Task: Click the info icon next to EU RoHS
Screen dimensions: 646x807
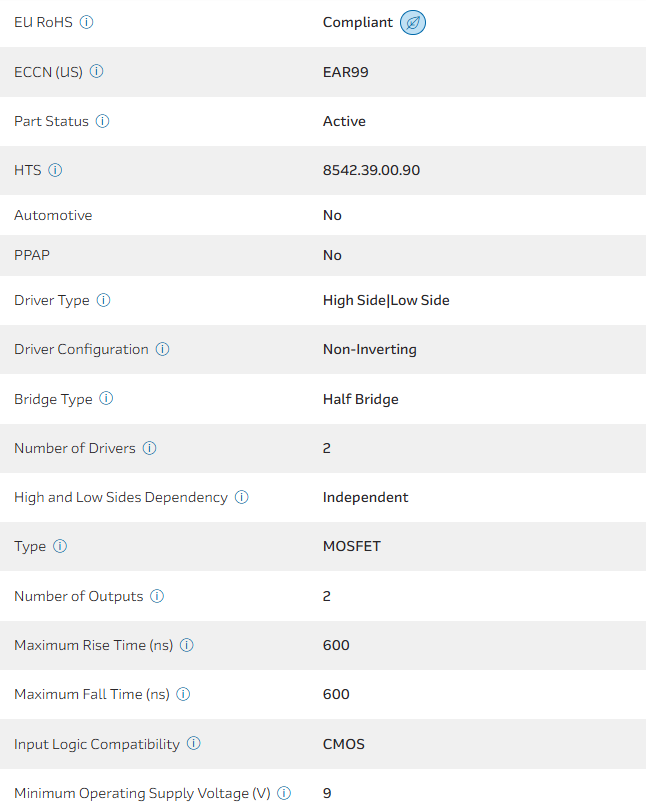Action: pos(86,22)
